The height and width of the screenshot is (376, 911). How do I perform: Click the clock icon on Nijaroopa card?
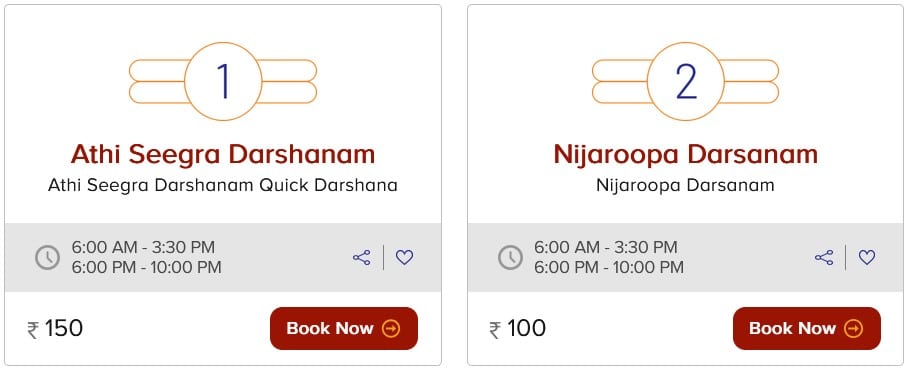click(x=510, y=257)
